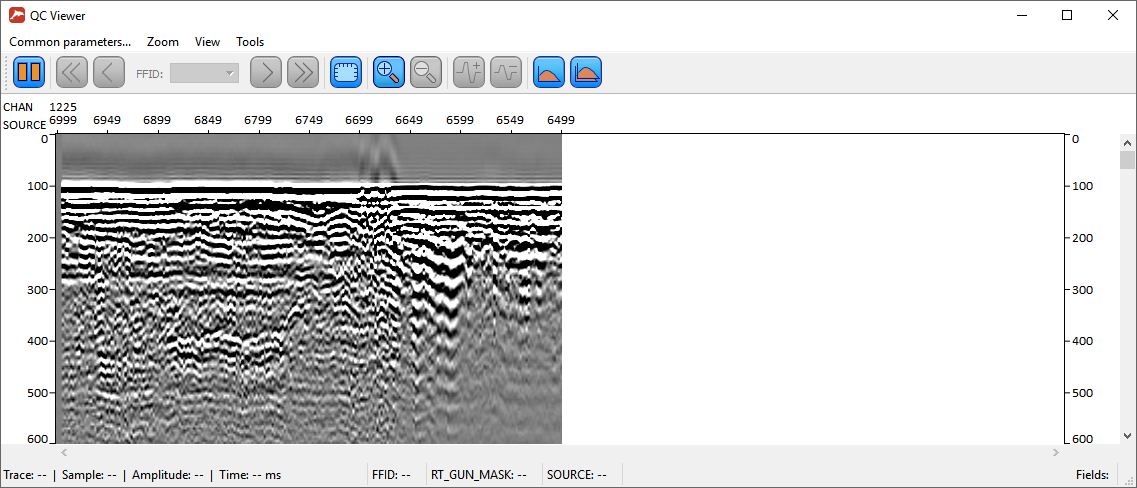Viewport: 1137px width, 488px height.
Task: Jump to last record with double-right arrows
Action: (303, 73)
